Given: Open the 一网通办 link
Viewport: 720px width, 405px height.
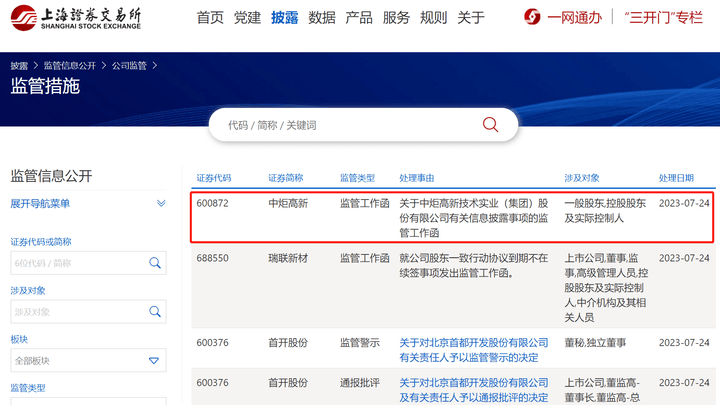Looking at the screenshot, I should point(574,18).
